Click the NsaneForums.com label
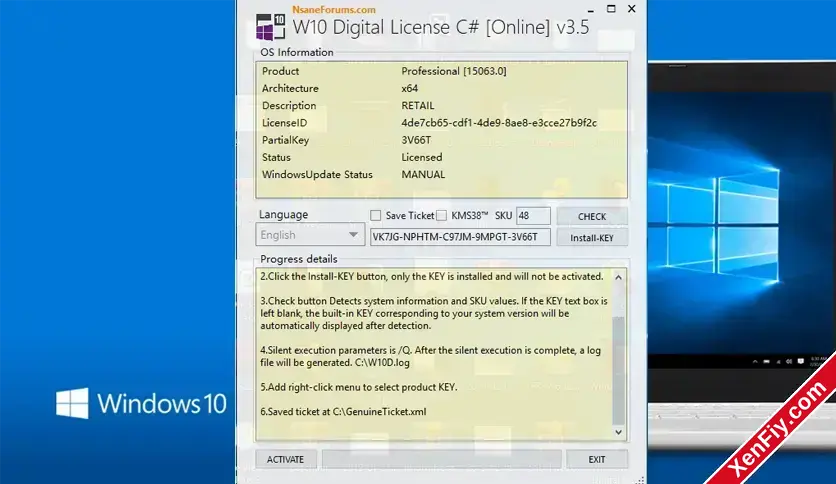Screen dimensions: 836x484 [334, 10]
